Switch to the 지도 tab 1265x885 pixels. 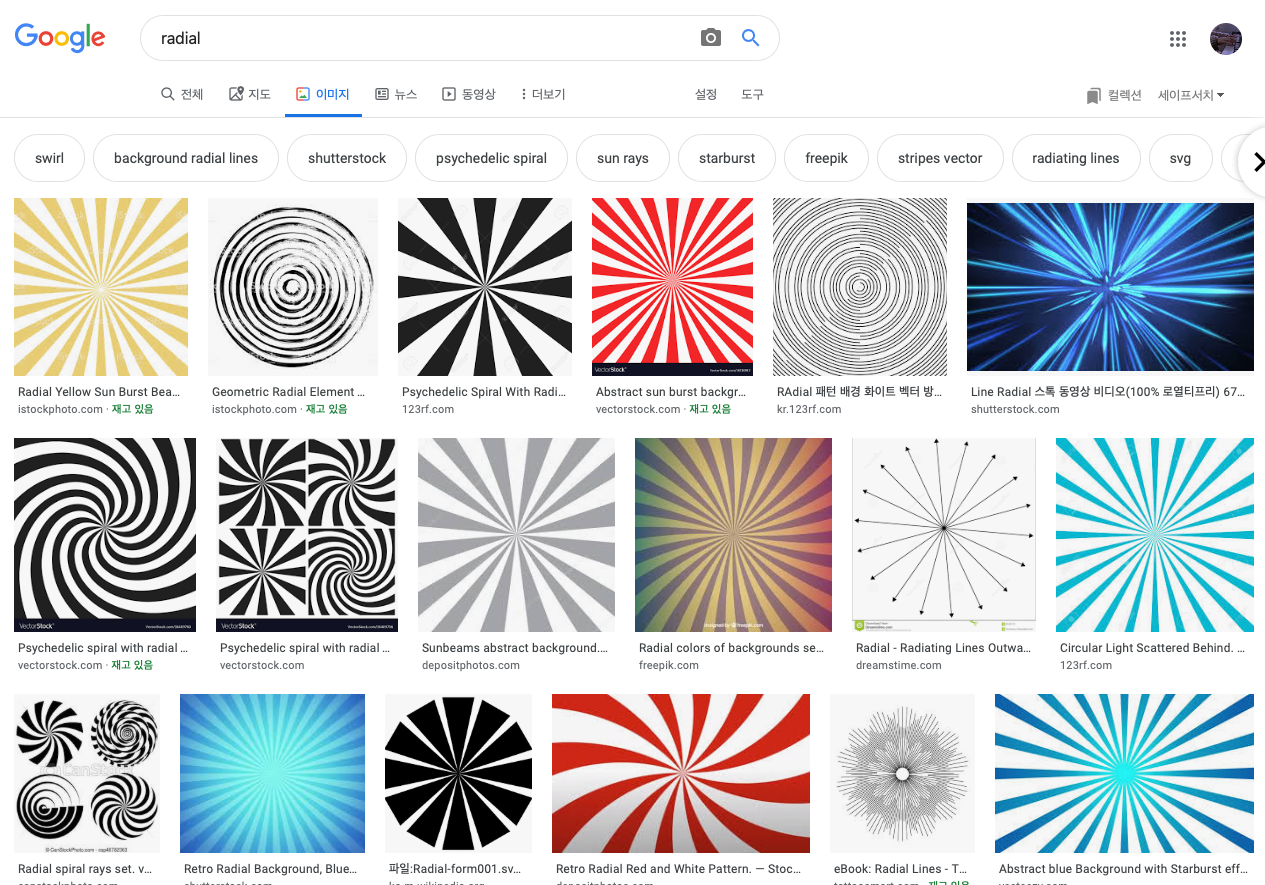pyautogui.click(x=250, y=94)
